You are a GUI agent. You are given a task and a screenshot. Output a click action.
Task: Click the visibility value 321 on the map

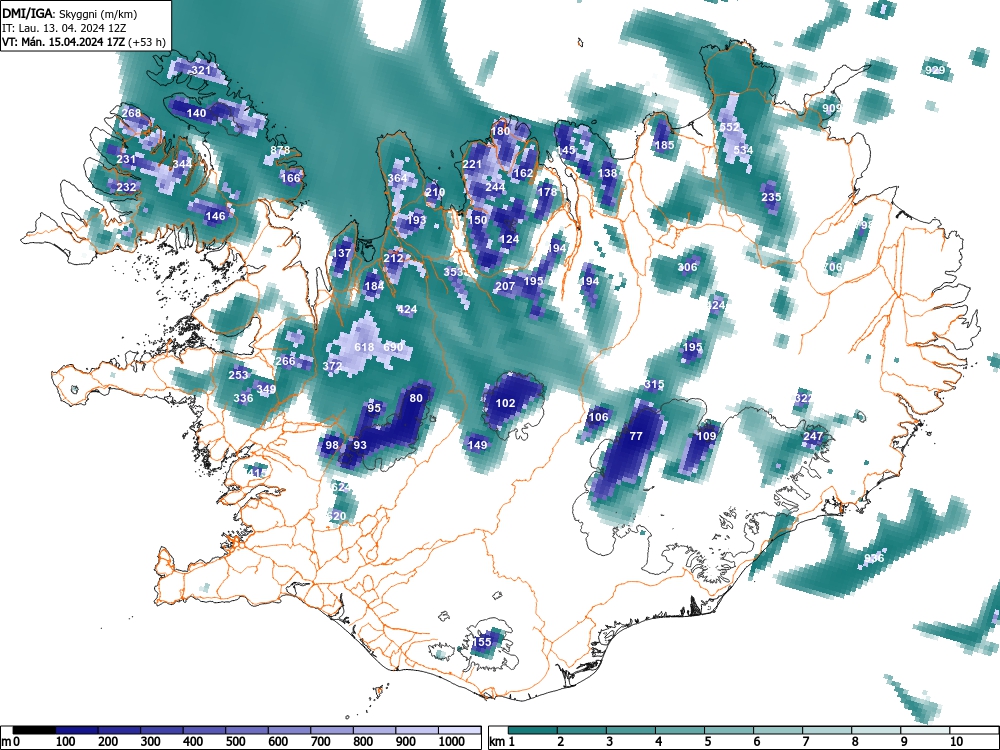click(201, 70)
